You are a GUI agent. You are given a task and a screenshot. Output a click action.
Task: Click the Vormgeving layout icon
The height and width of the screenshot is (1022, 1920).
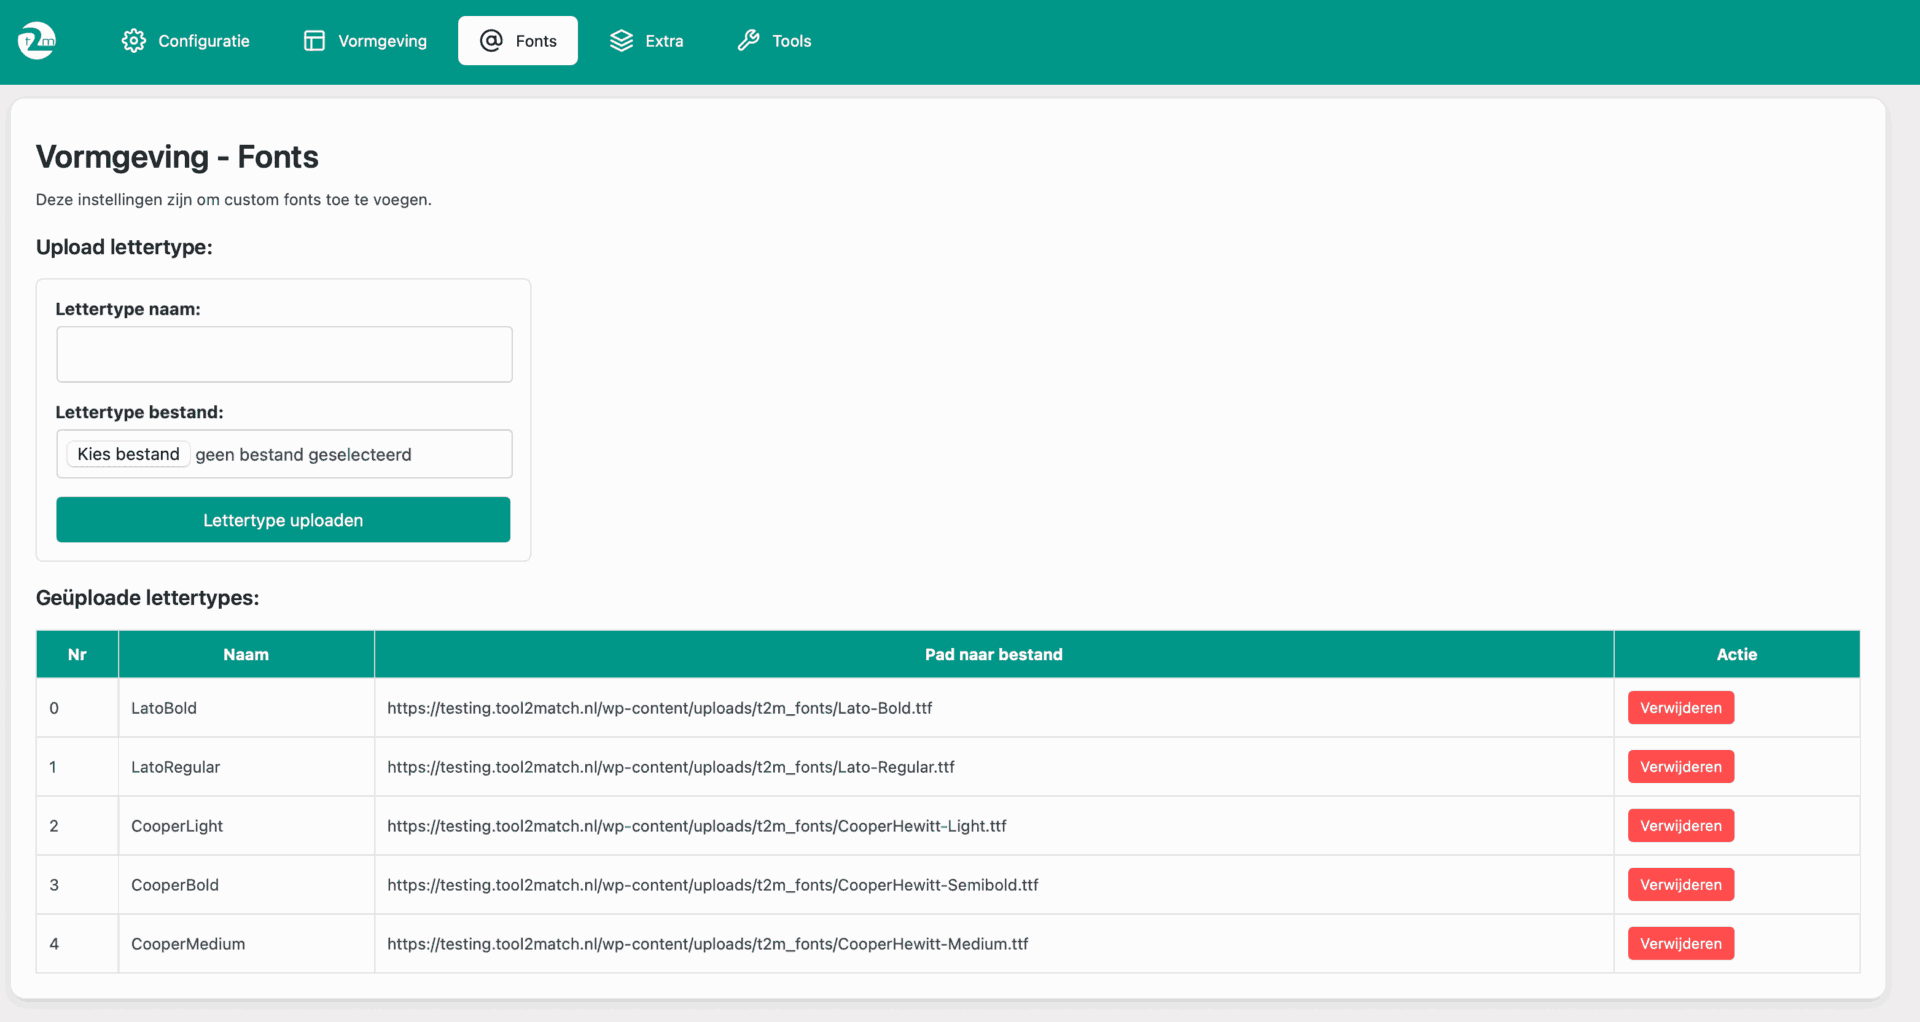point(314,41)
